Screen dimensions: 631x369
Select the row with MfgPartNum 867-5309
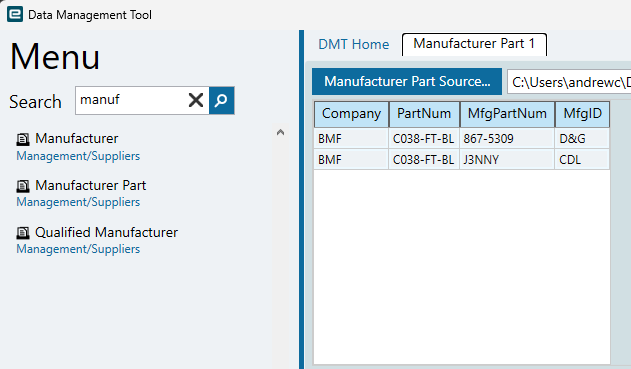462,139
